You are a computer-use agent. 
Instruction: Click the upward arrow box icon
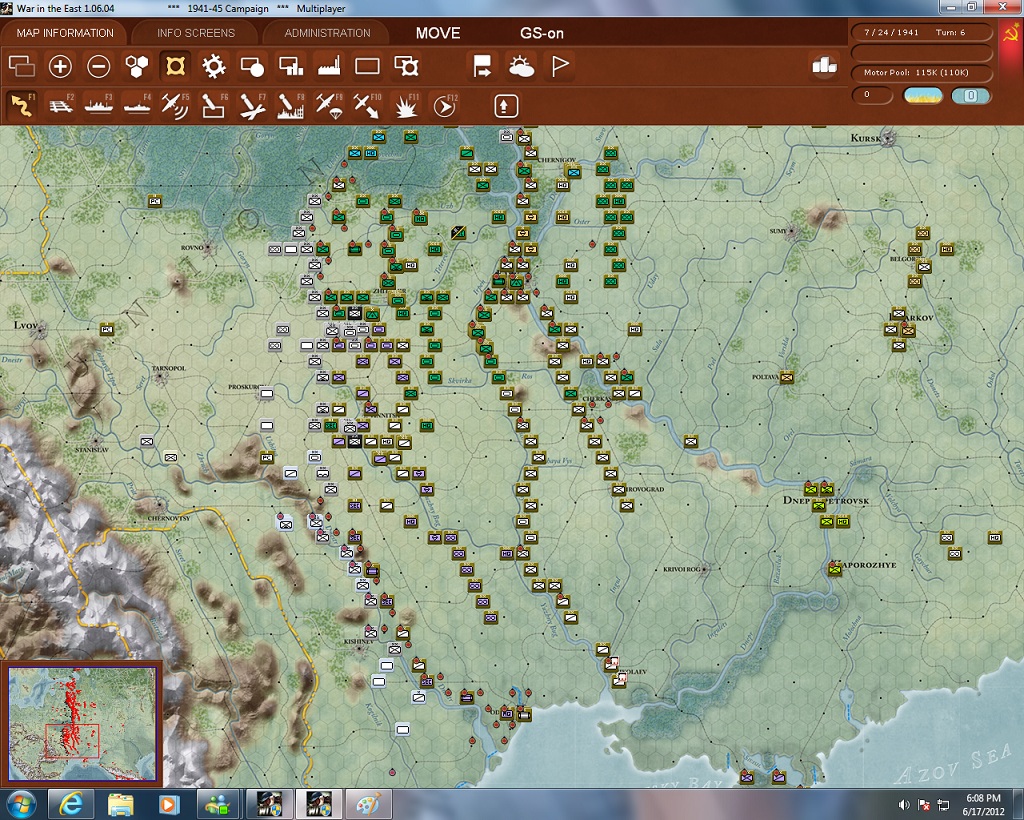click(x=506, y=106)
